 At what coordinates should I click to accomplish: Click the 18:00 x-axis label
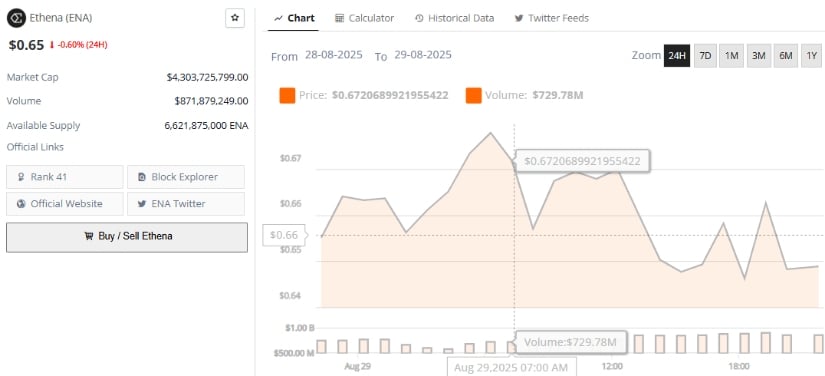point(739,366)
